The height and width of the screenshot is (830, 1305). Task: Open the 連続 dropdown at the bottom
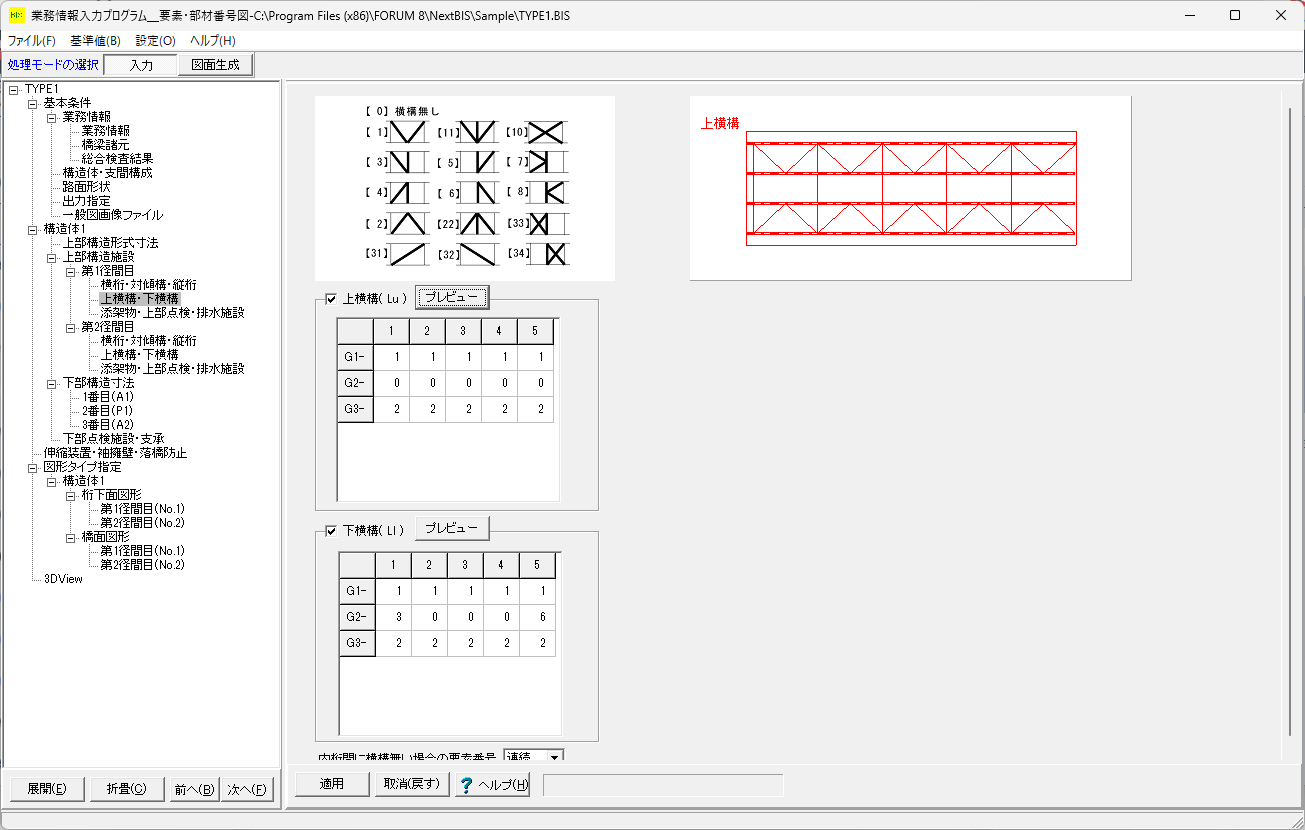click(554, 757)
